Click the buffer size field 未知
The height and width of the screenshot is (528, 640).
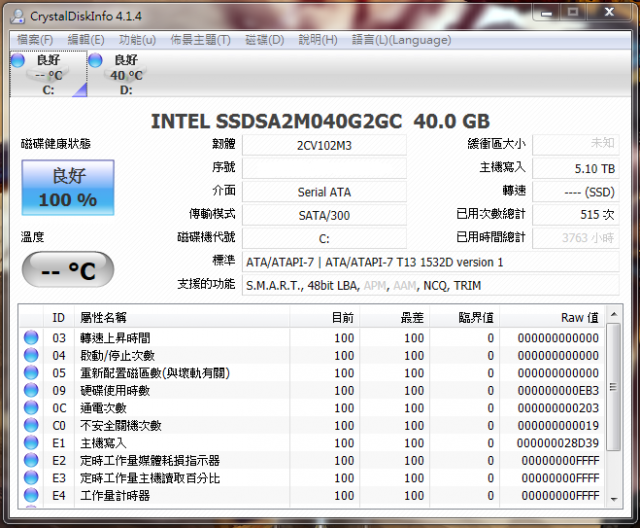pos(576,144)
